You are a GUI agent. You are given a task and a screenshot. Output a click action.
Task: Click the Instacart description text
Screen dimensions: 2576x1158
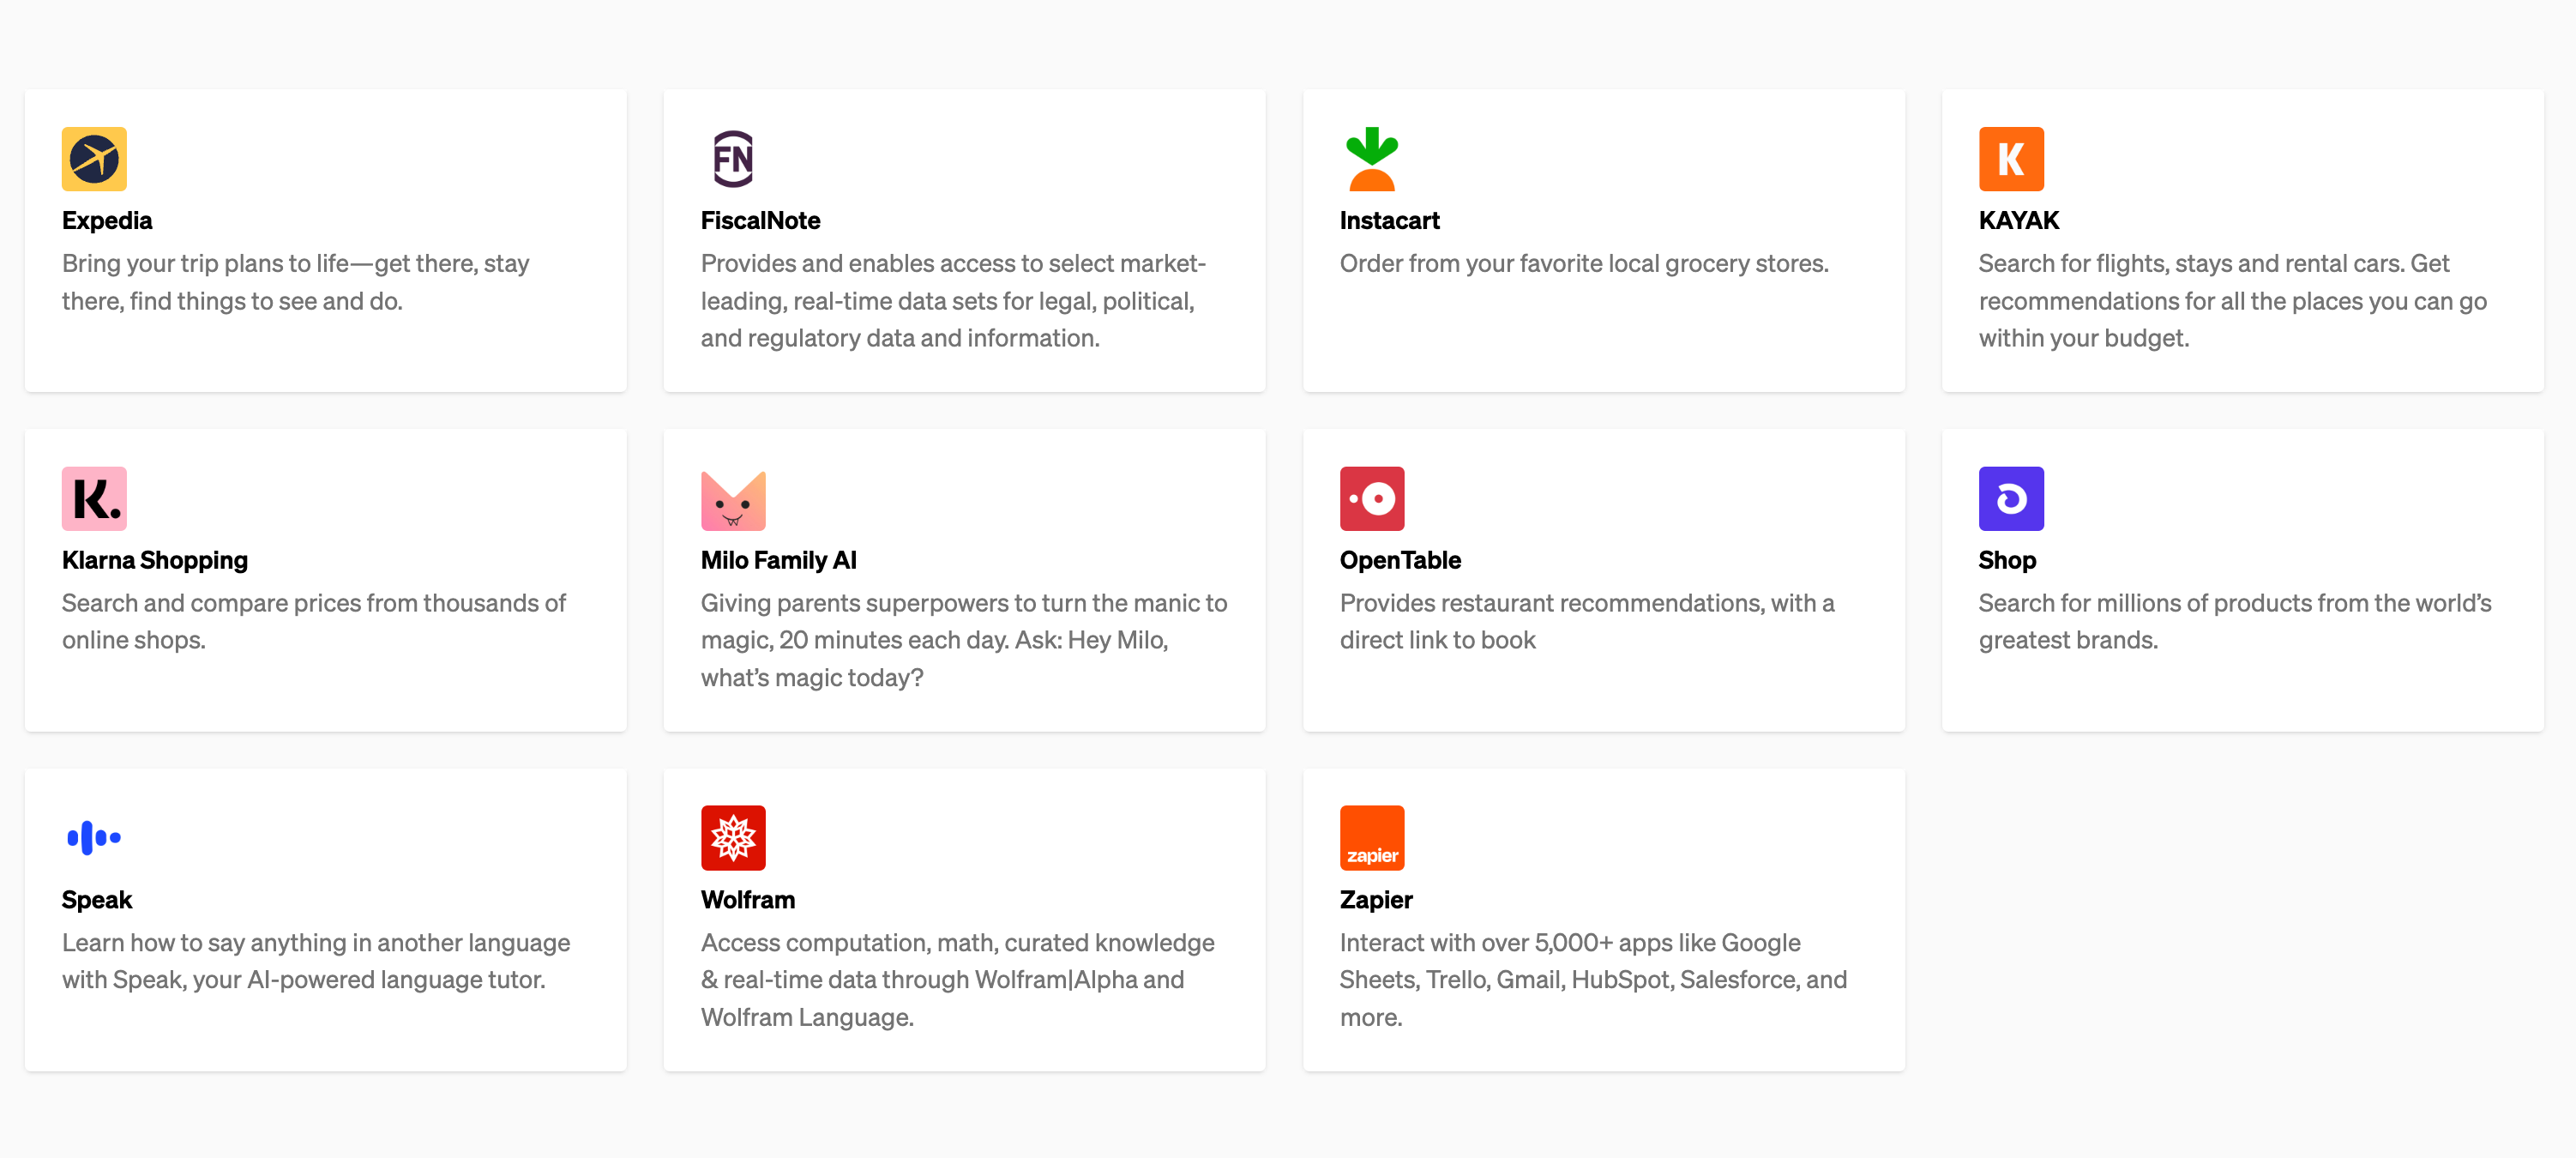click(x=1584, y=264)
